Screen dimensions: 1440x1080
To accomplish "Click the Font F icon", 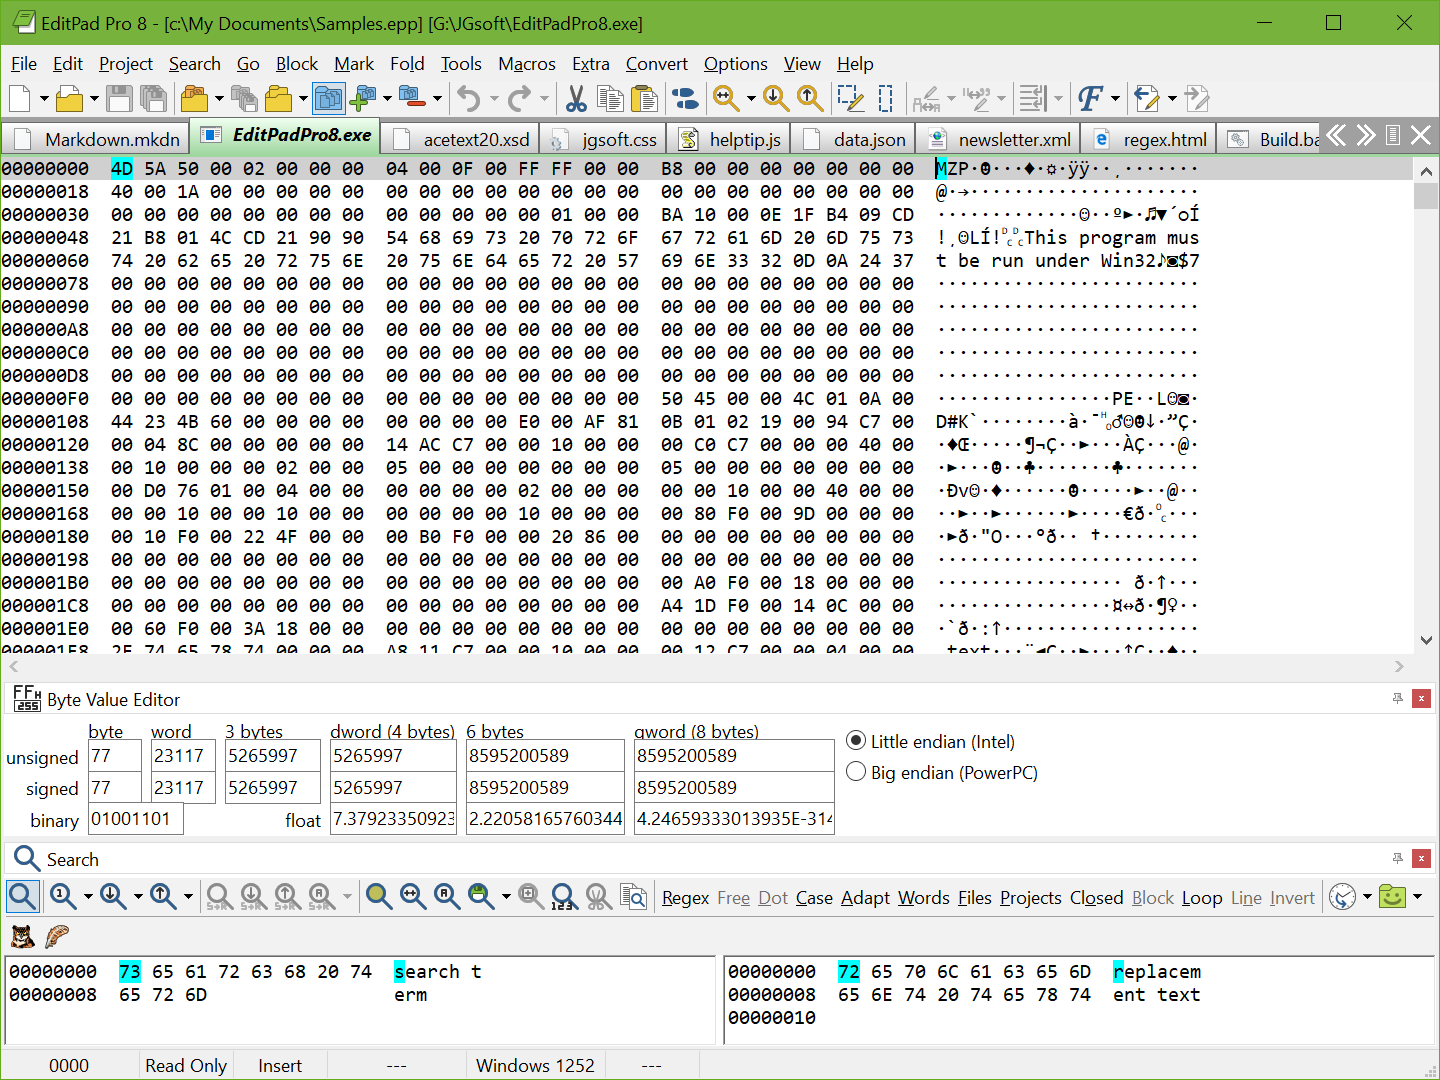I will pyautogui.click(x=1090, y=98).
